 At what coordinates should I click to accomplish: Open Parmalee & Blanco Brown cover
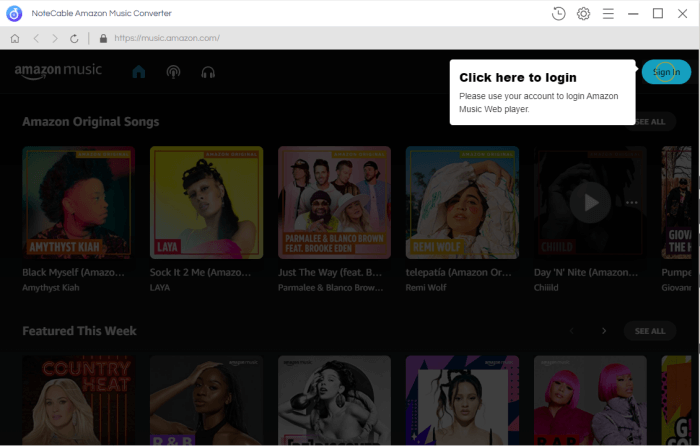pyautogui.click(x=334, y=202)
